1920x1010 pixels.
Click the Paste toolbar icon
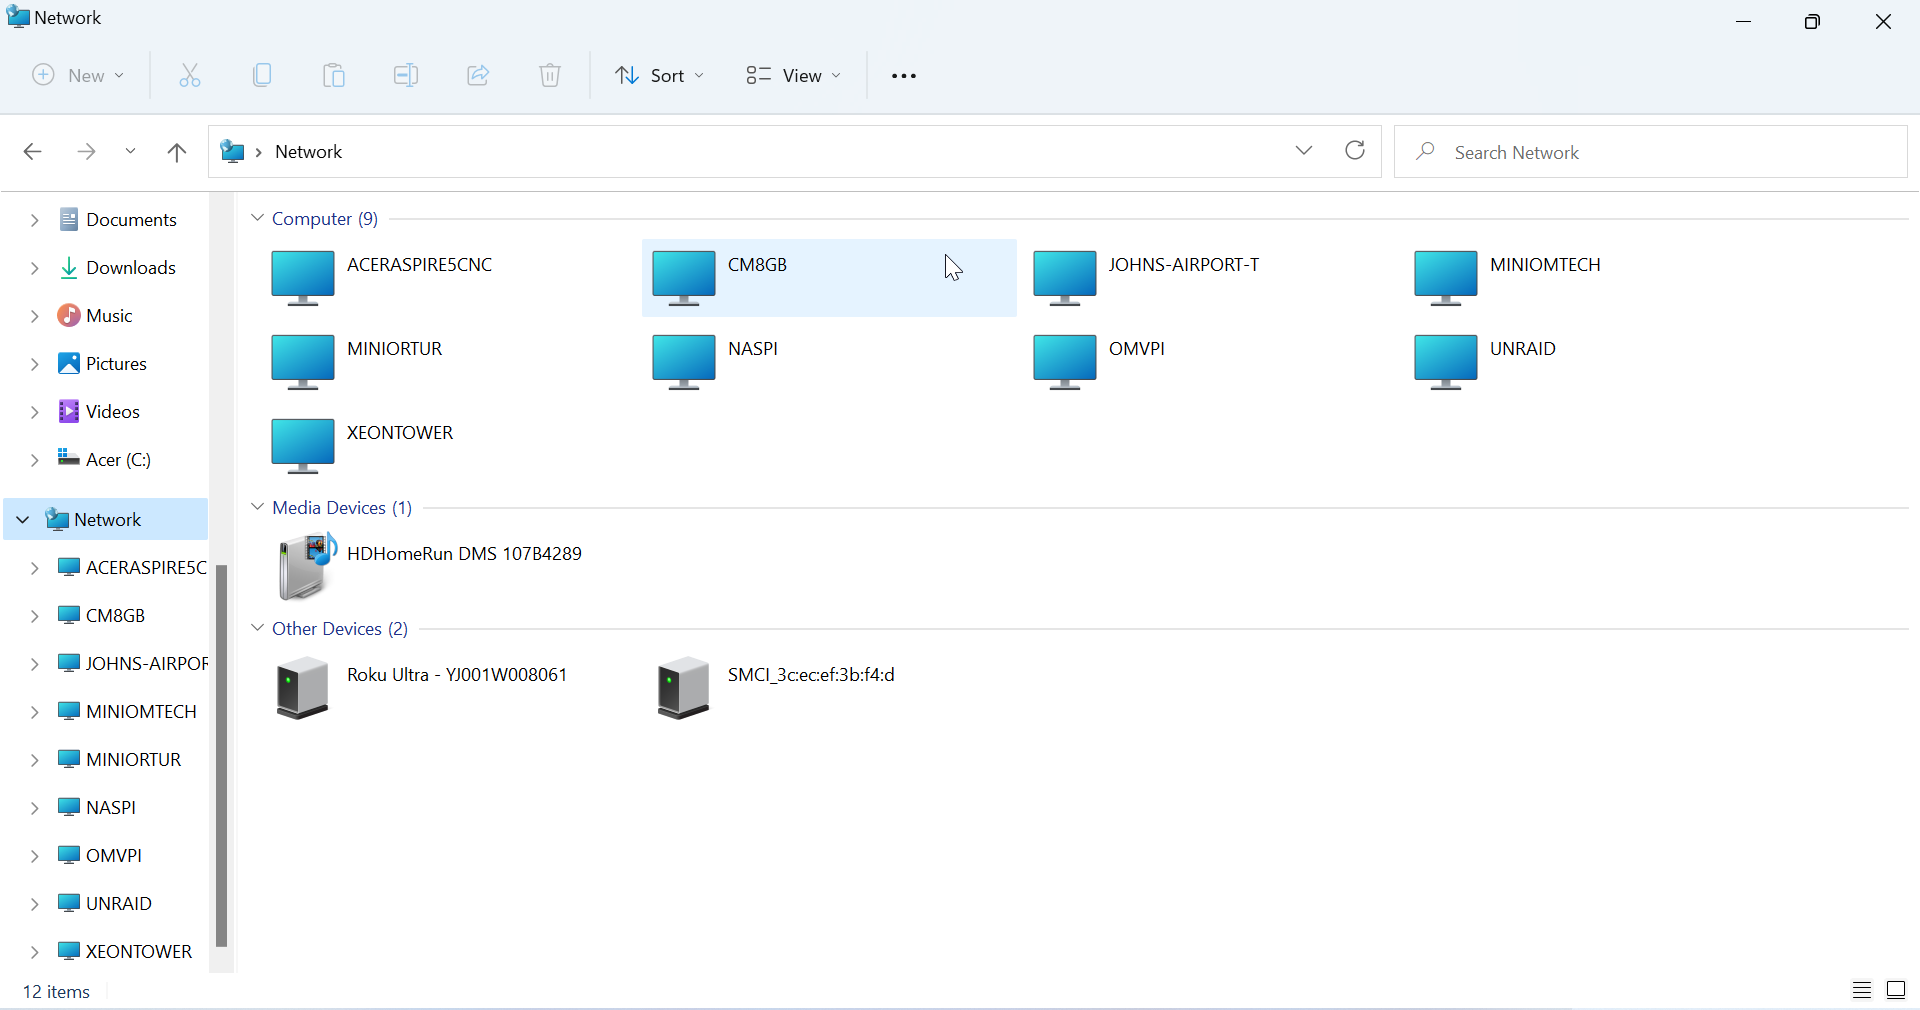coord(333,75)
